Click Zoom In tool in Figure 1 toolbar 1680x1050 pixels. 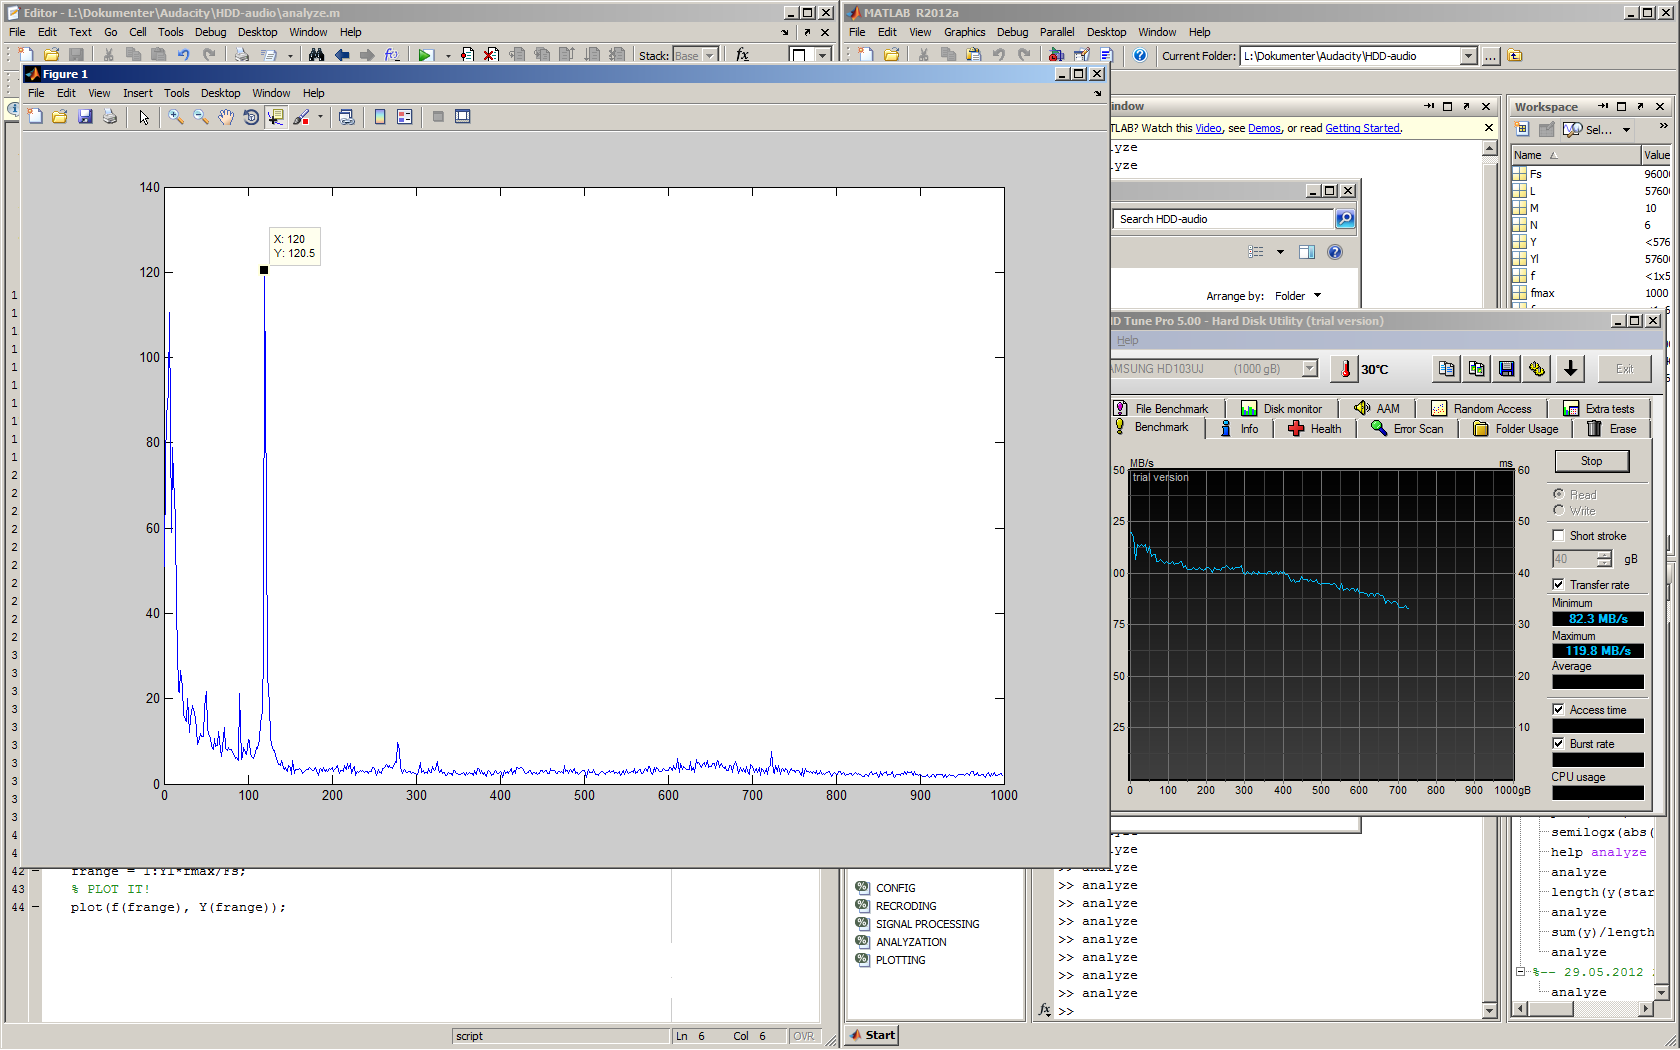point(176,117)
